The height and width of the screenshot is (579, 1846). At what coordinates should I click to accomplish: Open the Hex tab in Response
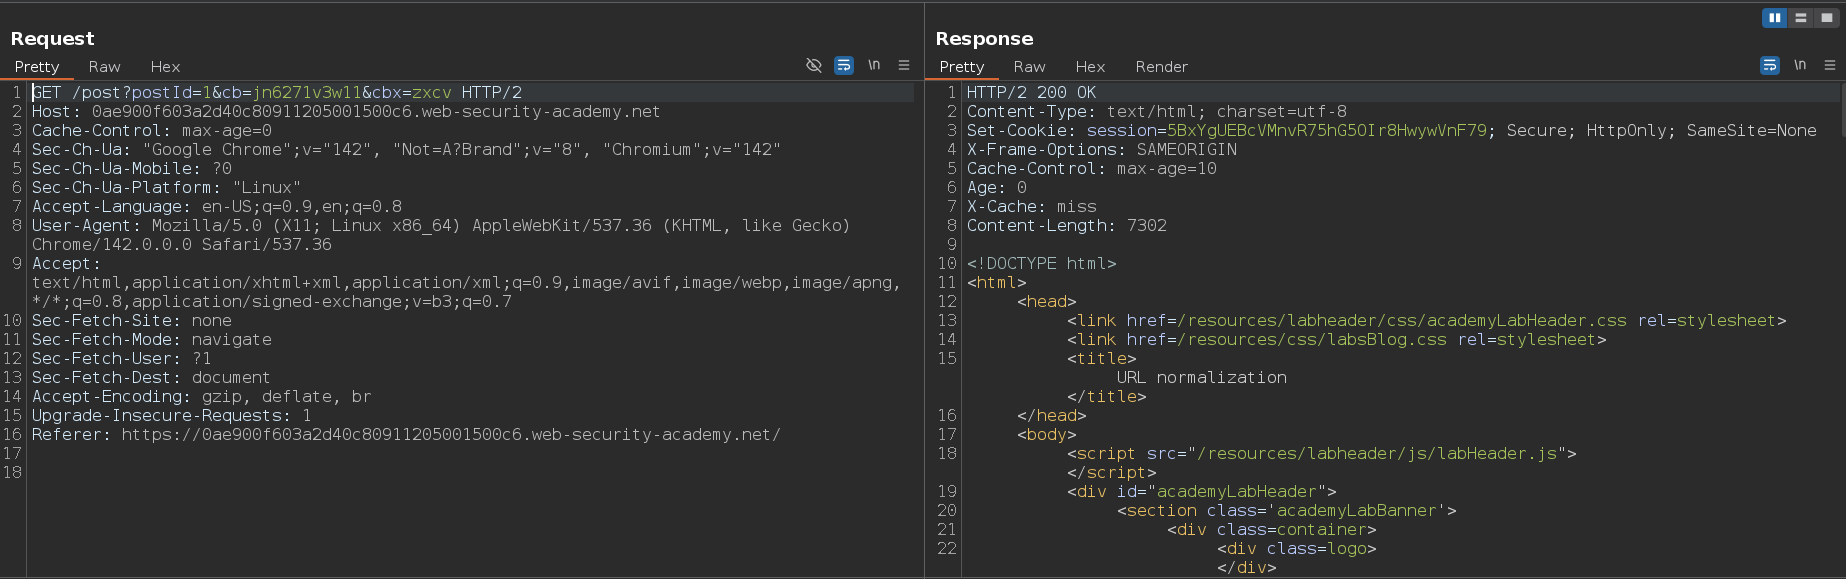(1090, 67)
